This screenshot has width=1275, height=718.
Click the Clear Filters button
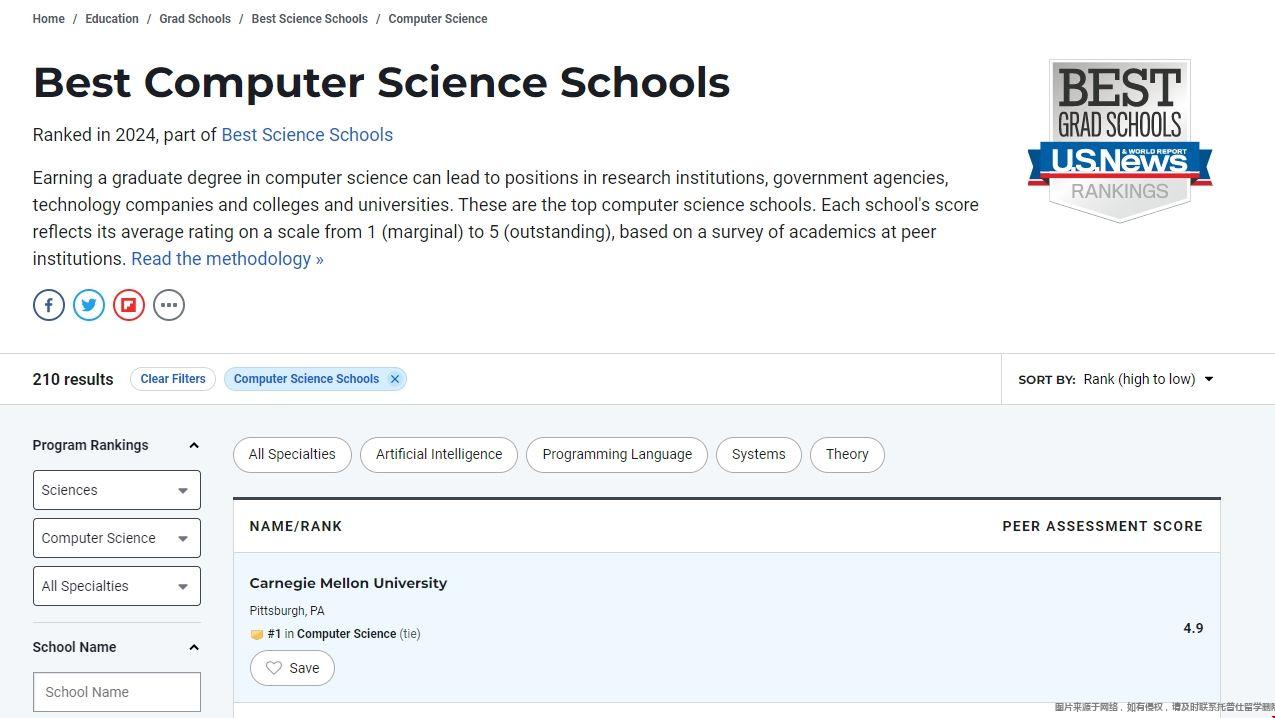[x=173, y=379]
